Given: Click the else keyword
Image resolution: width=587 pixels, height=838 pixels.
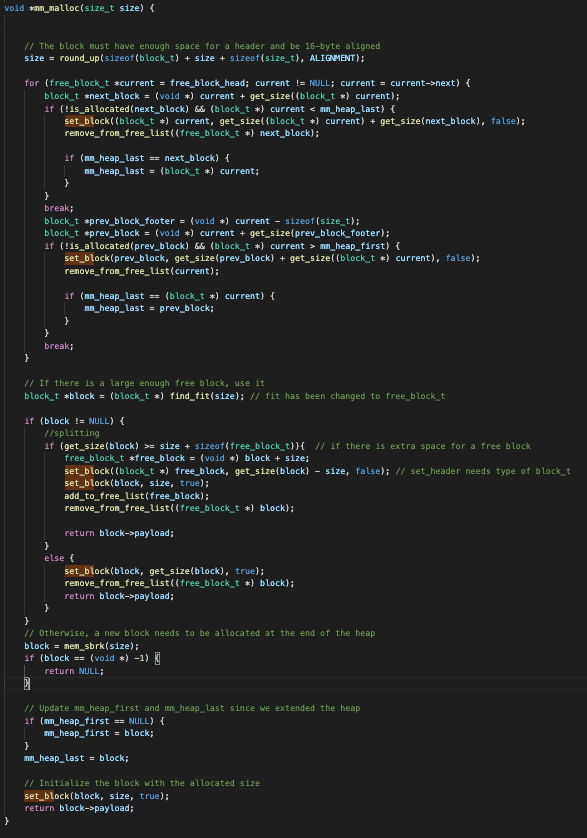Looking at the screenshot, I should pyautogui.click(x=54, y=558).
